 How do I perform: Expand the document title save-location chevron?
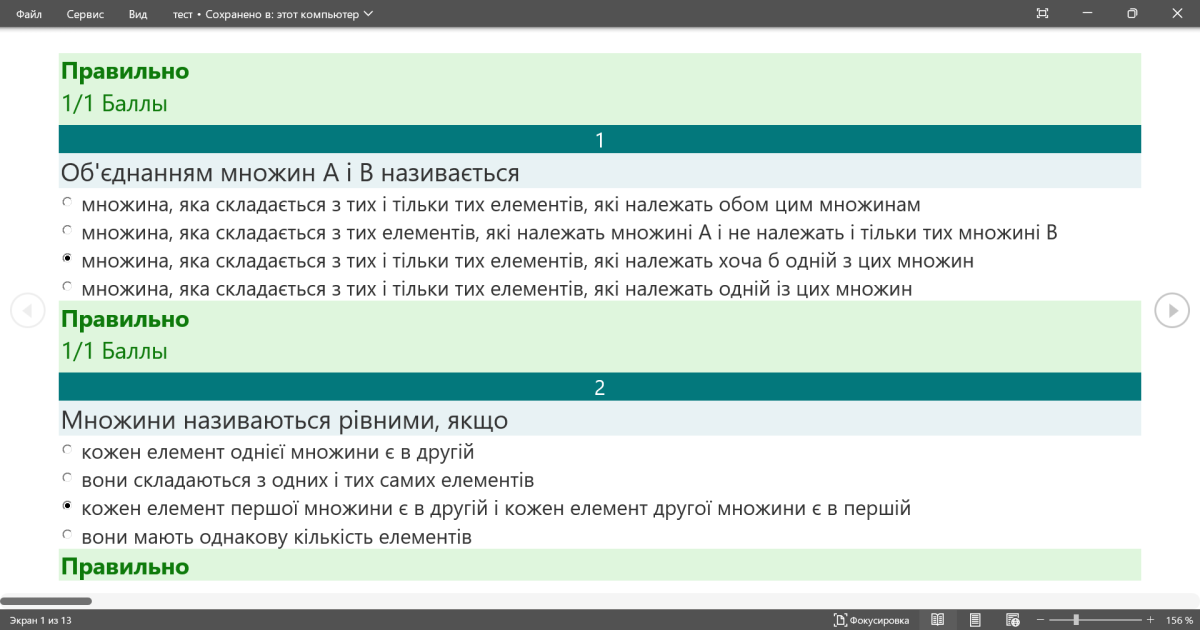[369, 14]
